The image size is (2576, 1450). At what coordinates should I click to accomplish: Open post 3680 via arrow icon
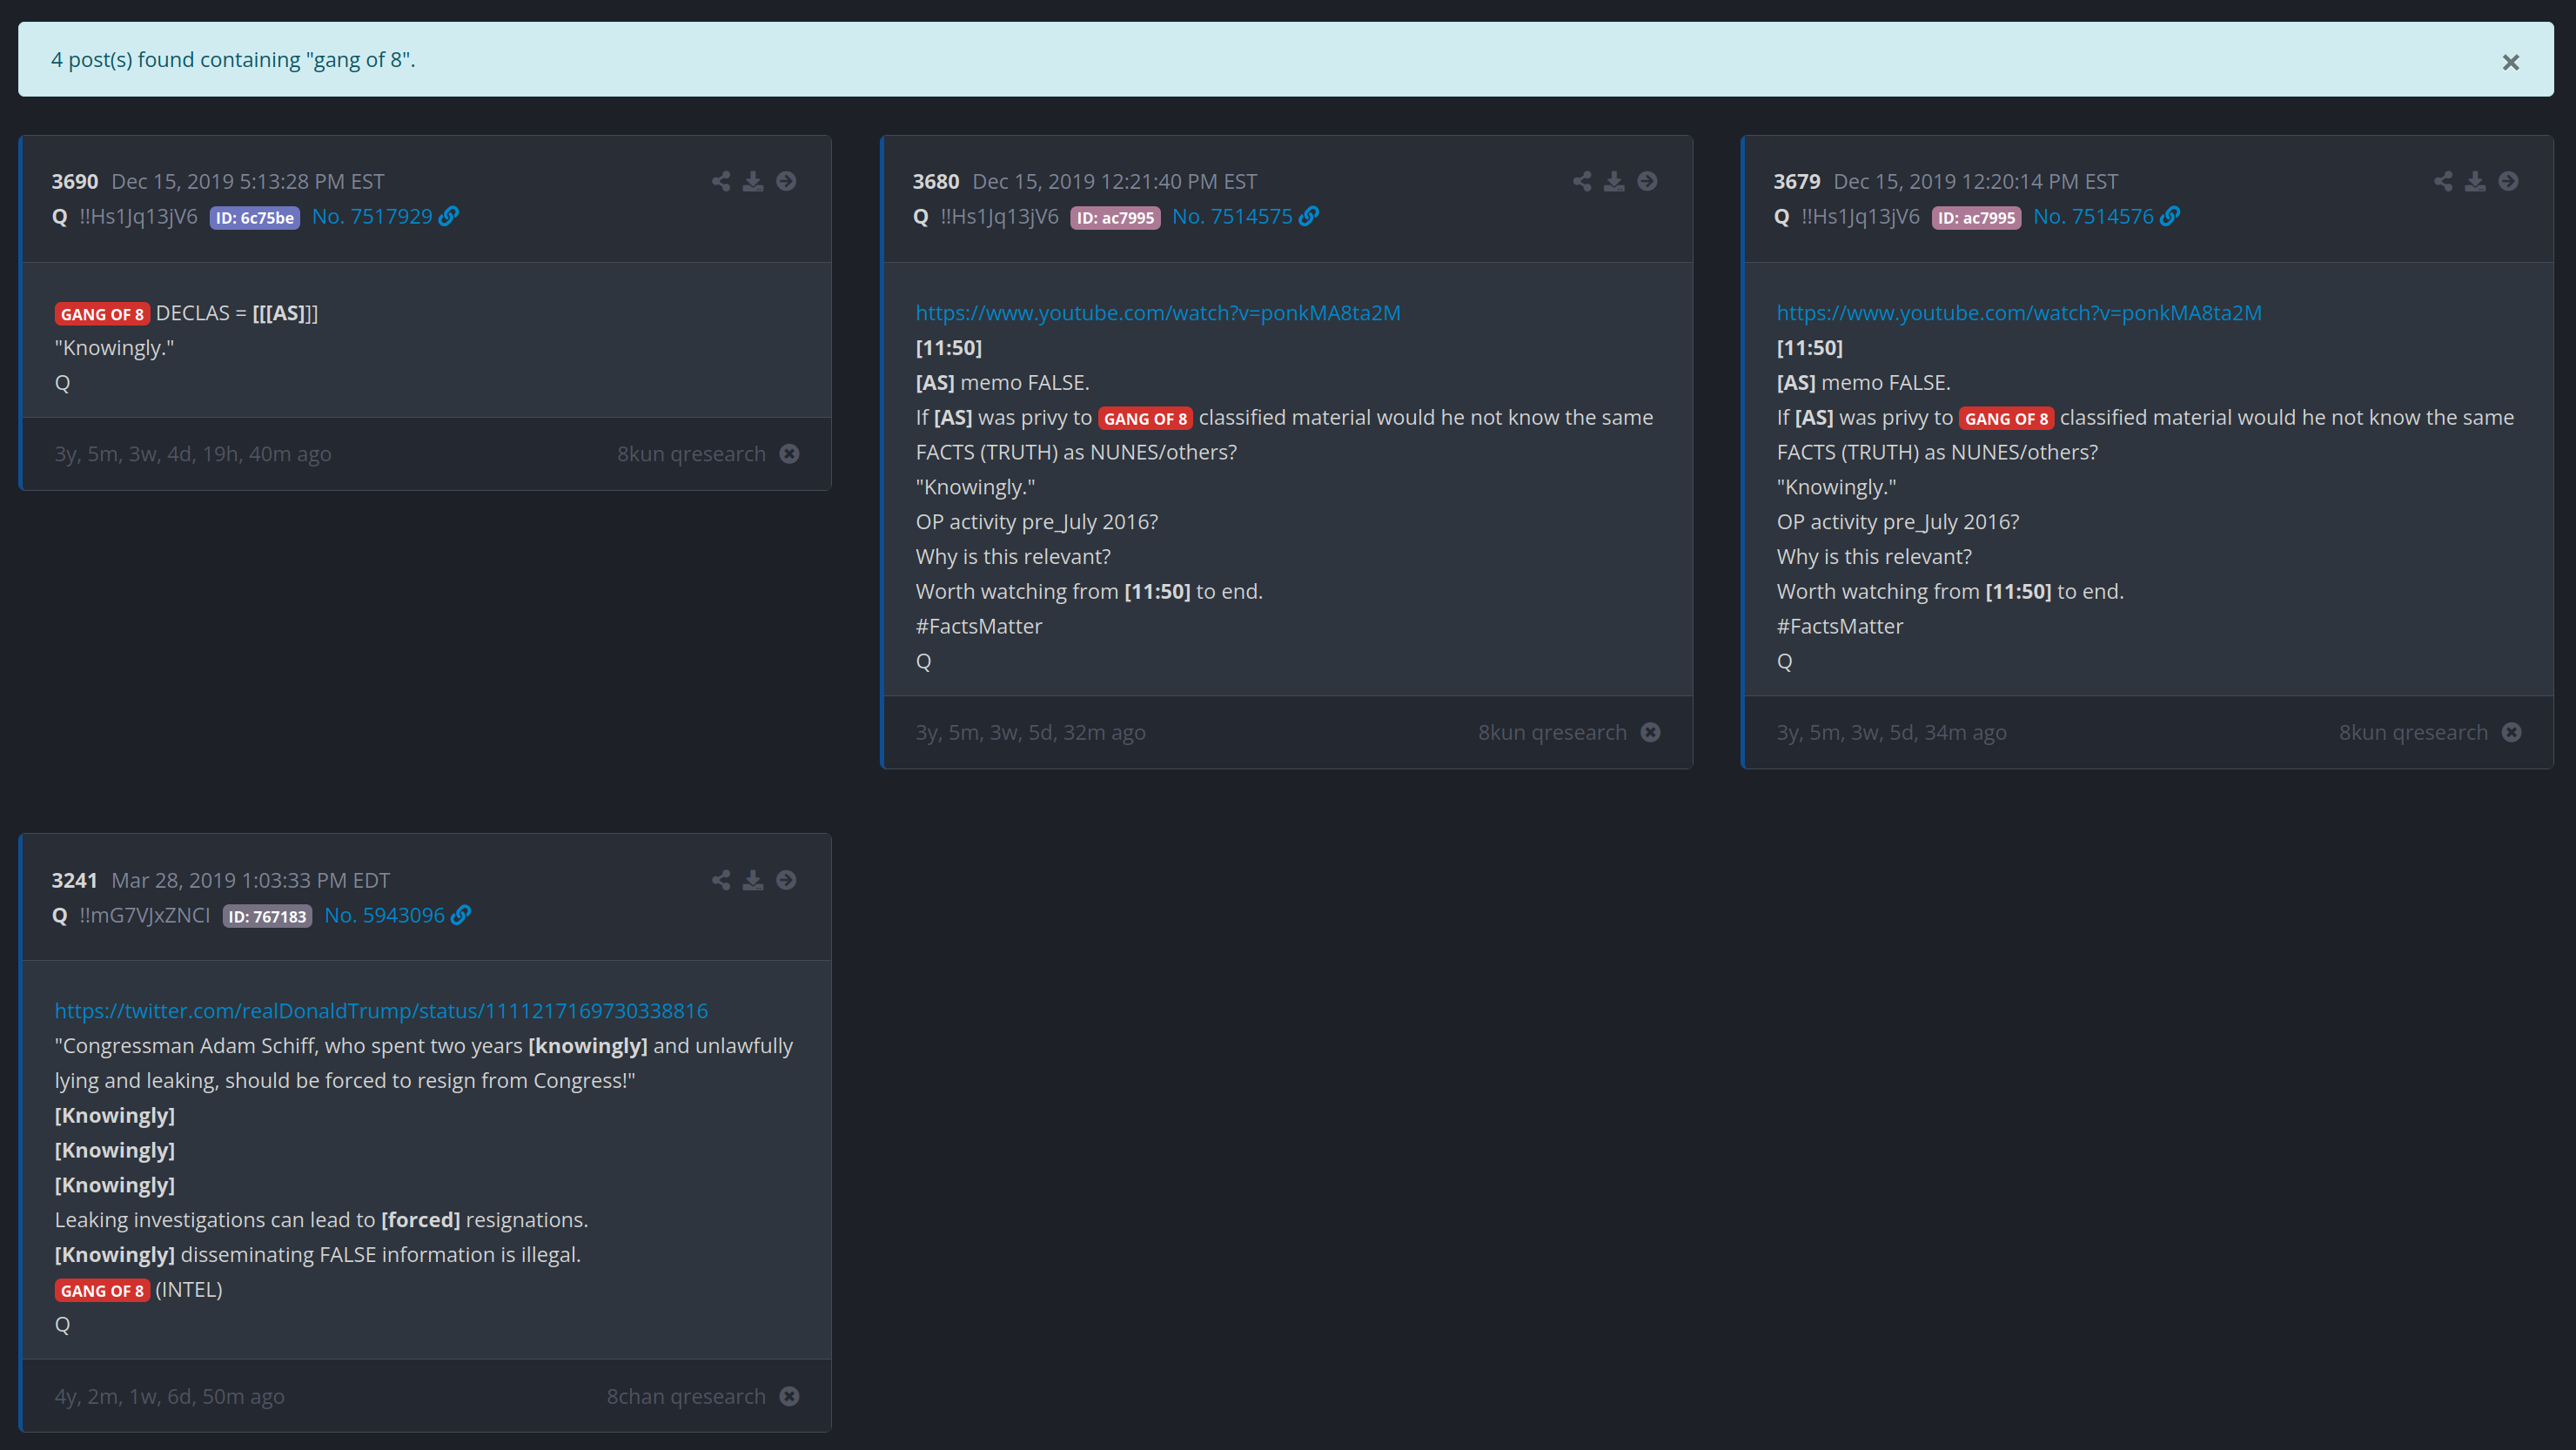tap(1647, 181)
